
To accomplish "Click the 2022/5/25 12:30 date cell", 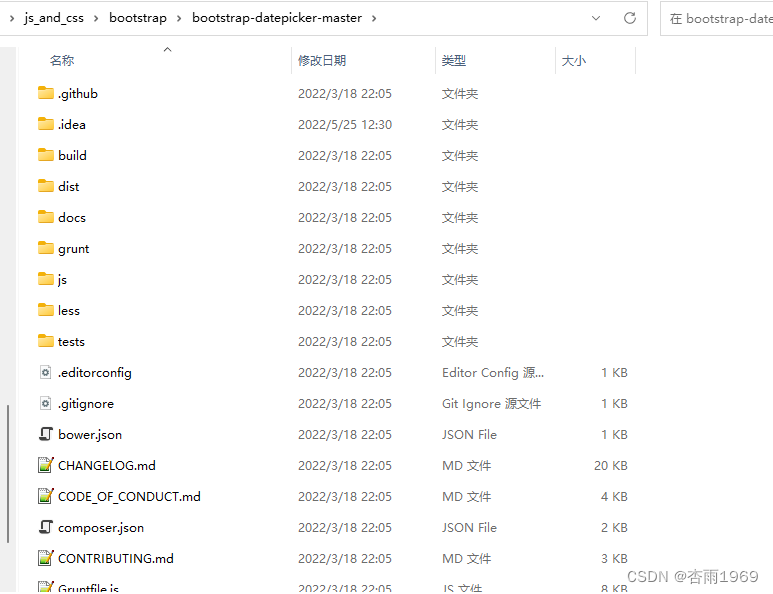I will [345, 125].
